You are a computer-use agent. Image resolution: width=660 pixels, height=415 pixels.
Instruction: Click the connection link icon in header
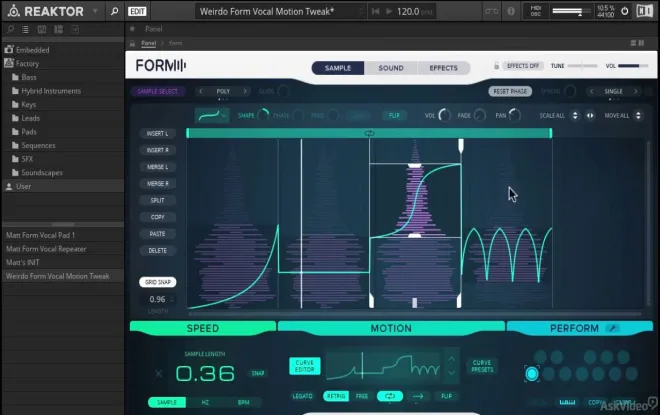tap(491, 11)
